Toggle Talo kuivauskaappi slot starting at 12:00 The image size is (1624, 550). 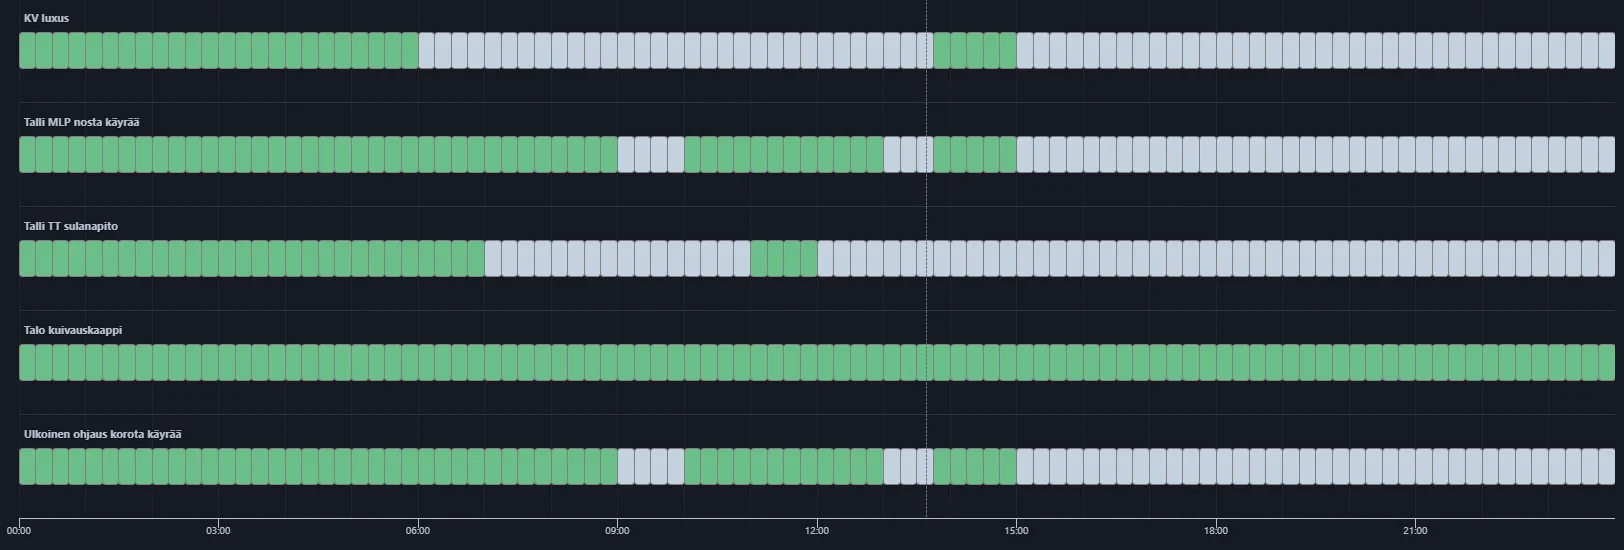(x=826, y=362)
